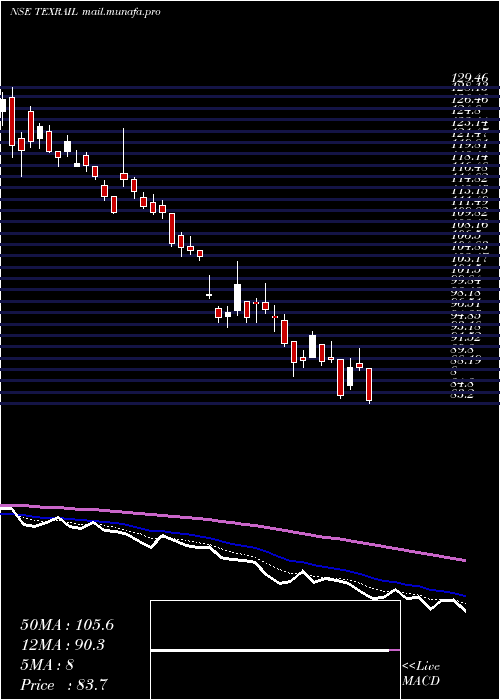Screen dimensions: 500x700
Task: Click the "118.14" price axis label
Action: click(x=470, y=157)
